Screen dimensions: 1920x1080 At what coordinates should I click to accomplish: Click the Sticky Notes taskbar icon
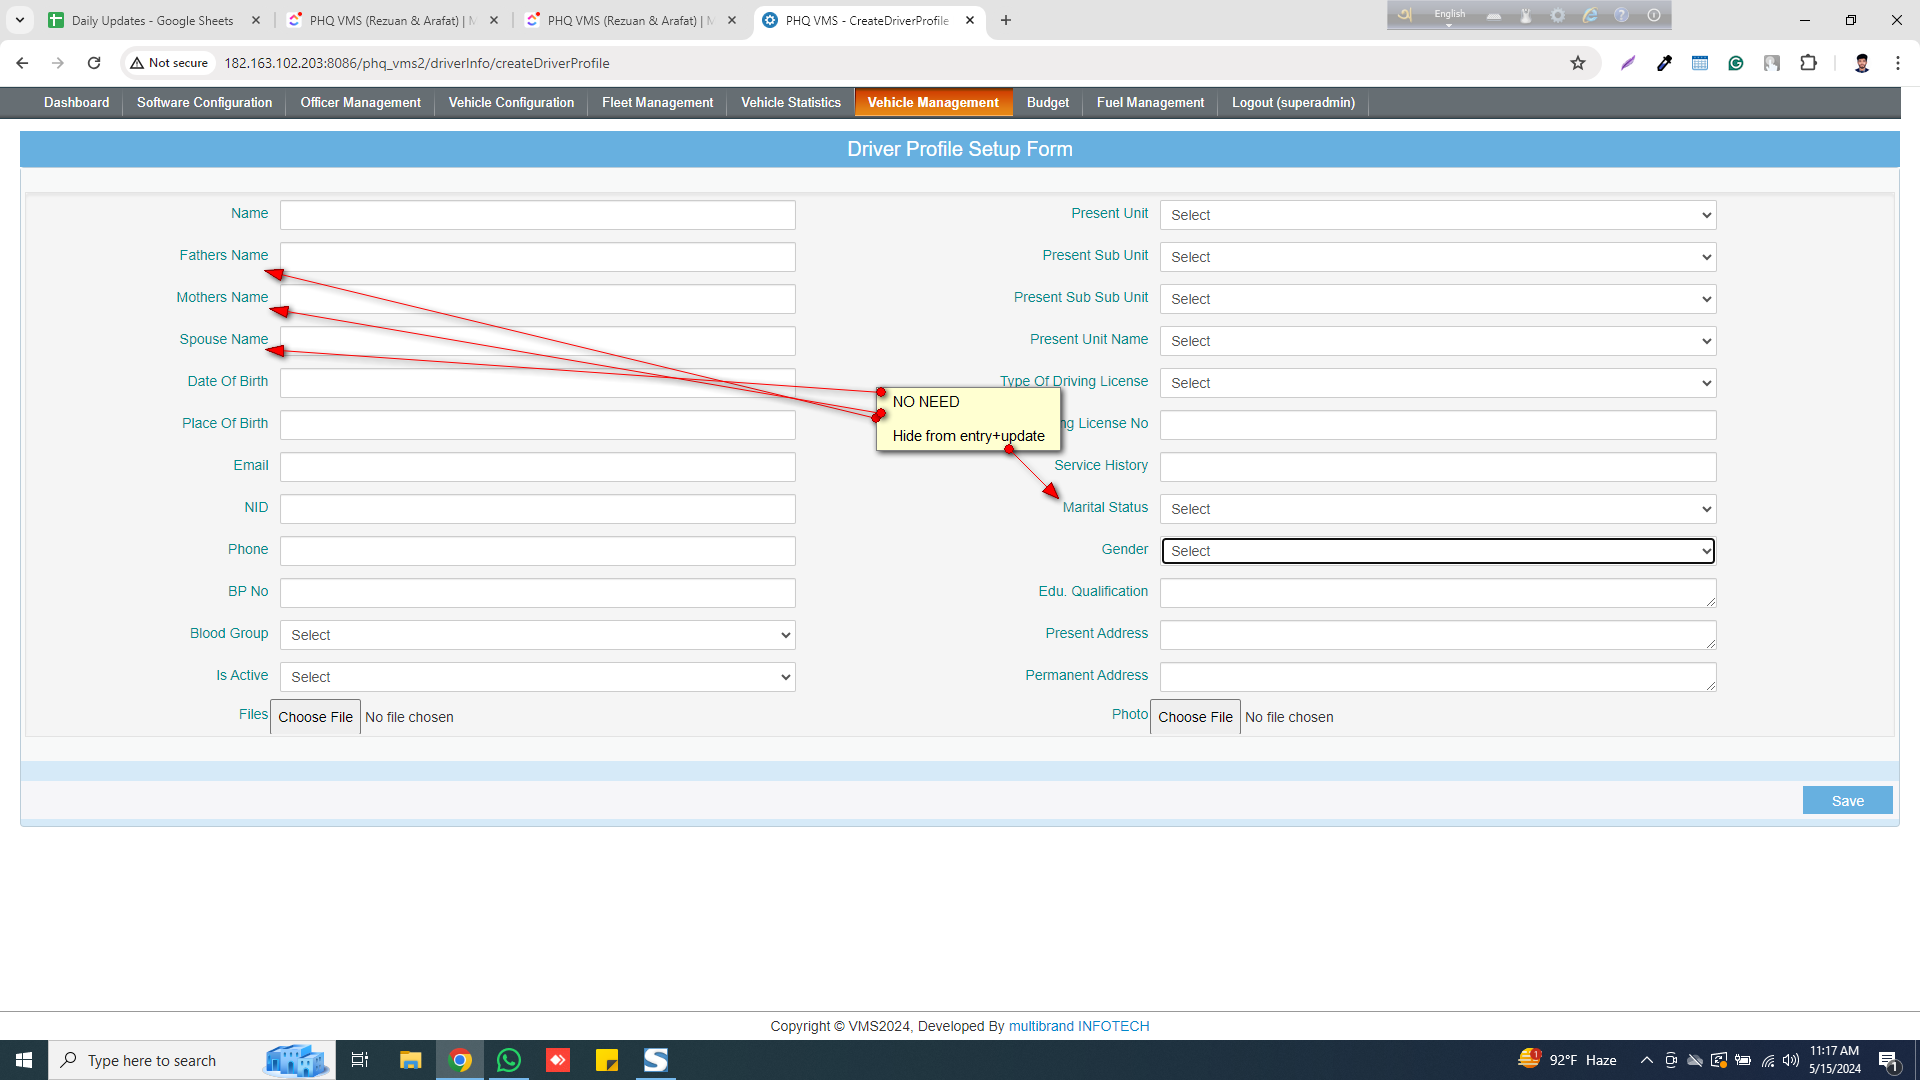[606, 1060]
